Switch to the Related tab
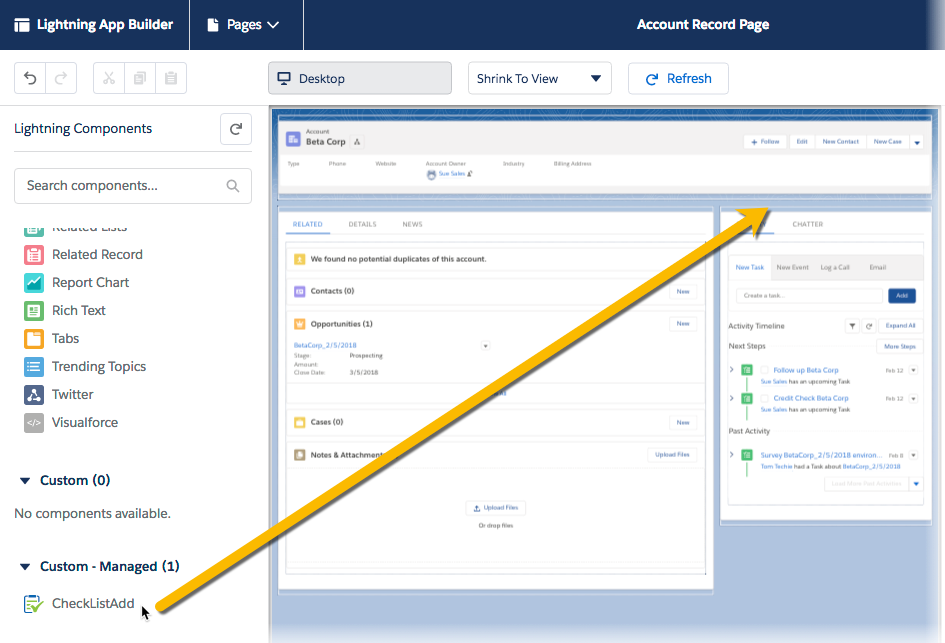This screenshot has width=945, height=643. (x=307, y=224)
